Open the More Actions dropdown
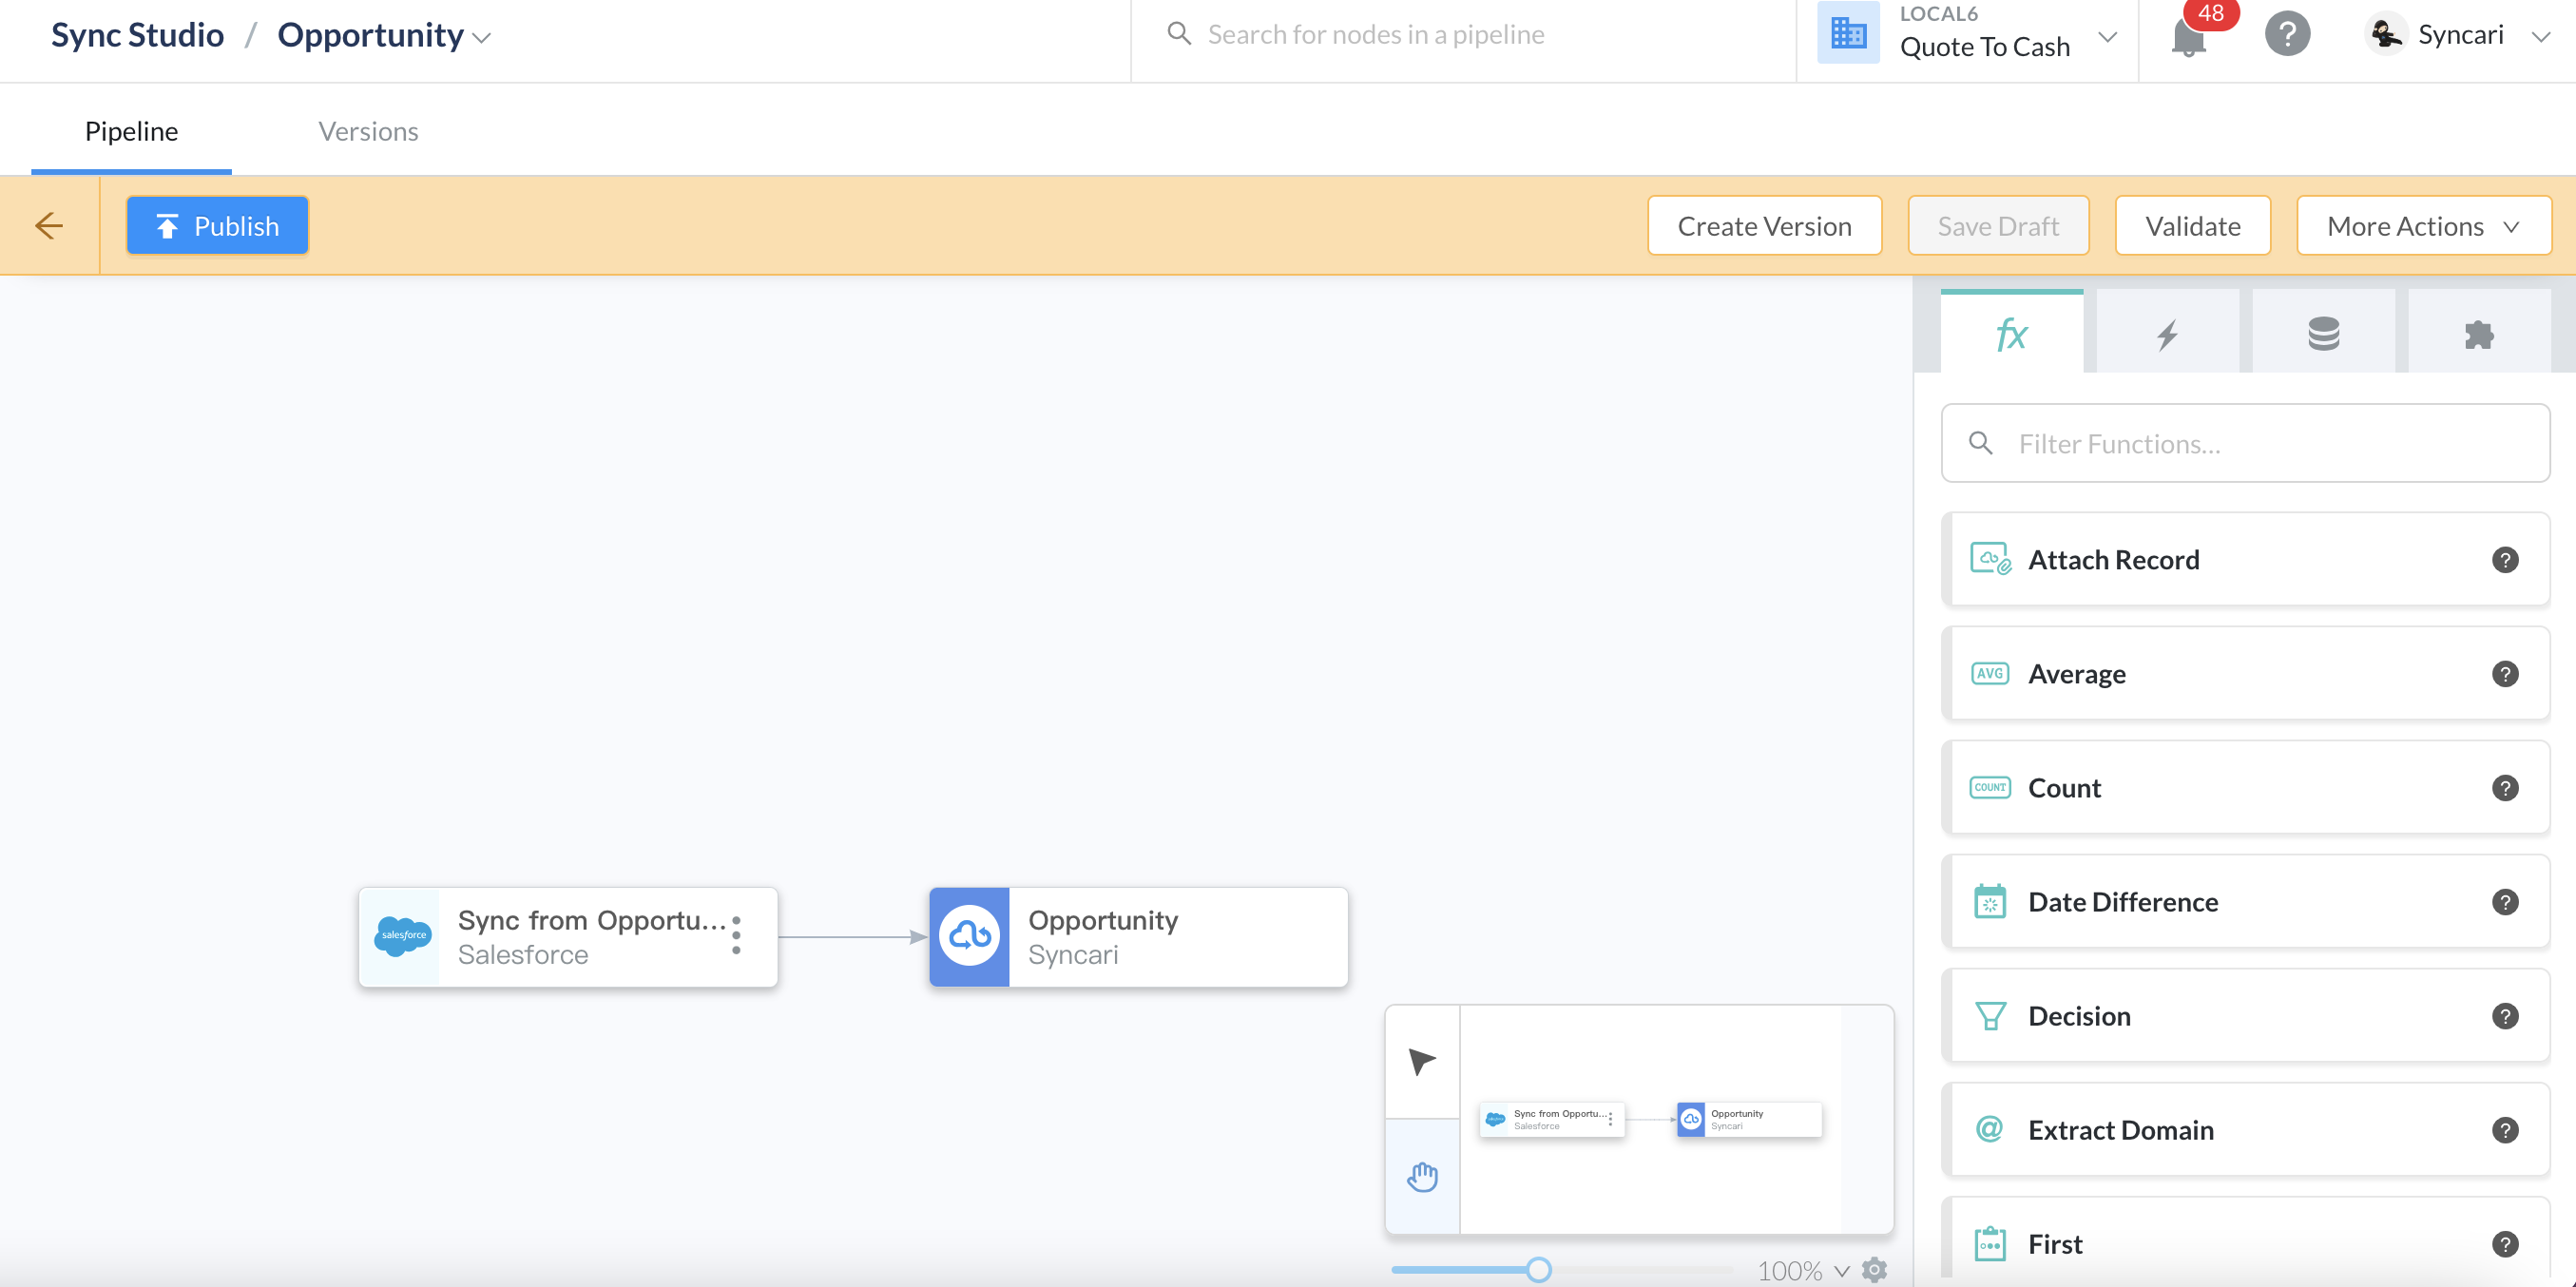This screenshot has width=2576, height=1287. point(2424,226)
